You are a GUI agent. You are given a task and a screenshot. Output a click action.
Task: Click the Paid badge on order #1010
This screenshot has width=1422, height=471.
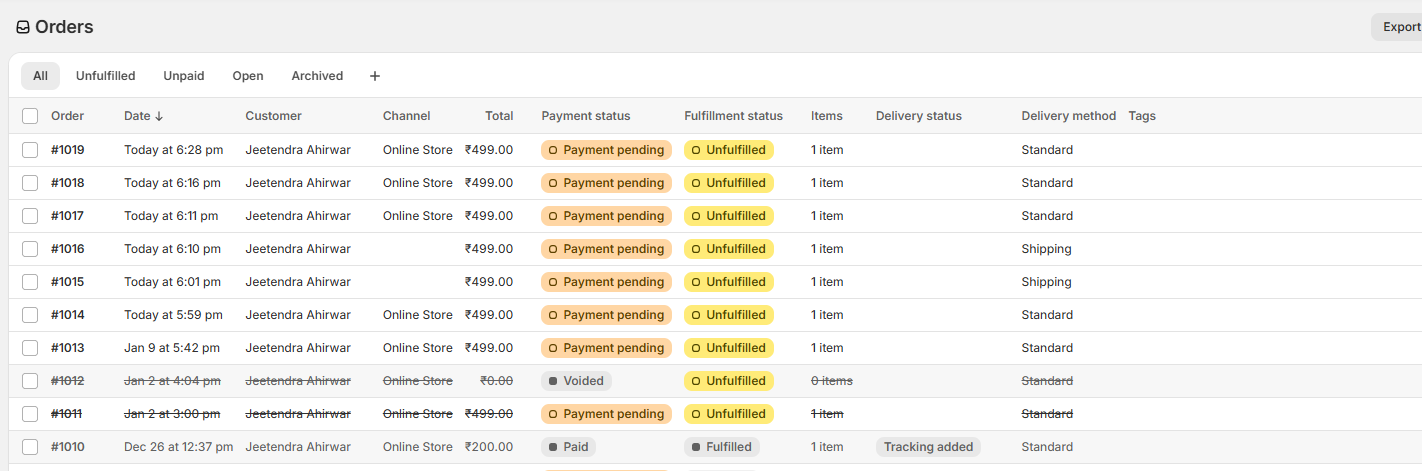(568, 447)
